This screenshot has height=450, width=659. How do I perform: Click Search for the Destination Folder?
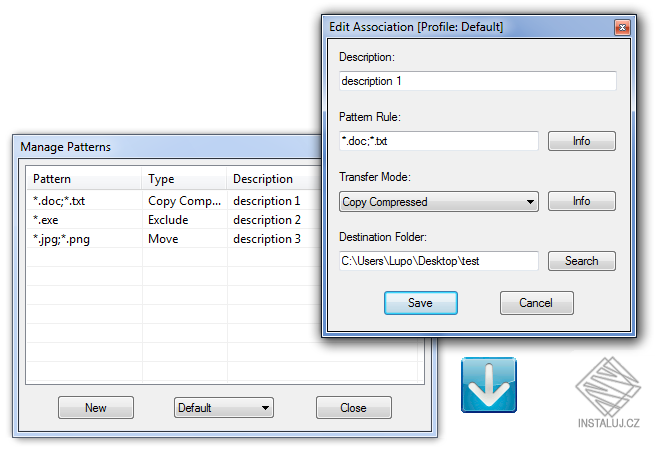pyautogui.click(x=582, y=261)
